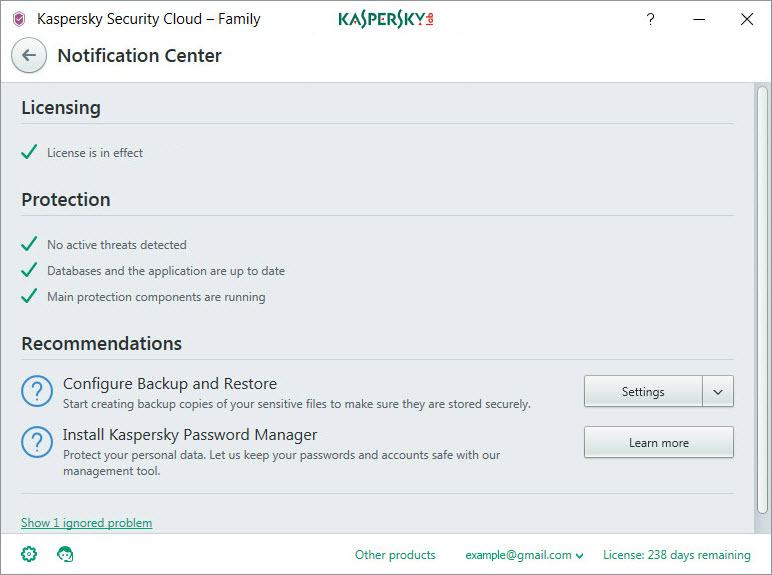Click the Kaspersky shield icon in title bar
Image resolution: width=772 pixels, height=575 pixels.
coord(18,19)
